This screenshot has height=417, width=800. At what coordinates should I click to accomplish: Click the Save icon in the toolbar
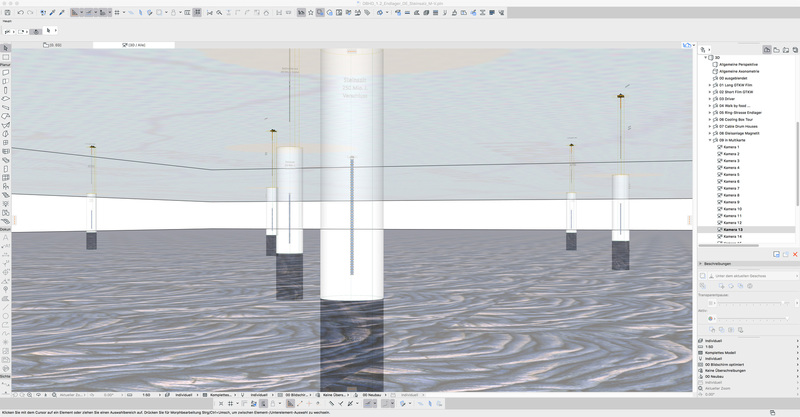7,13
